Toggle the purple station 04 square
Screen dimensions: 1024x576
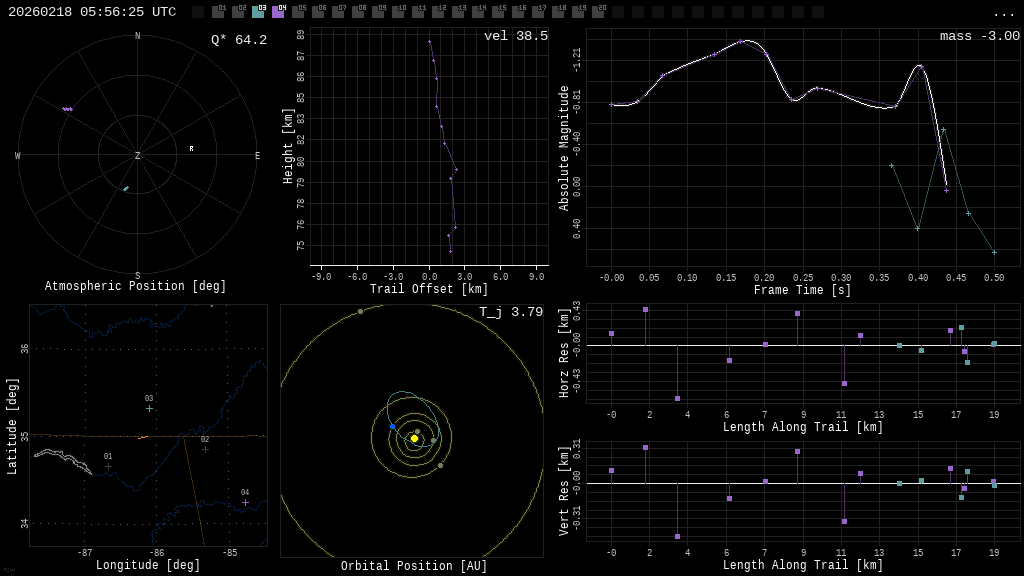[x=278, y=12]
